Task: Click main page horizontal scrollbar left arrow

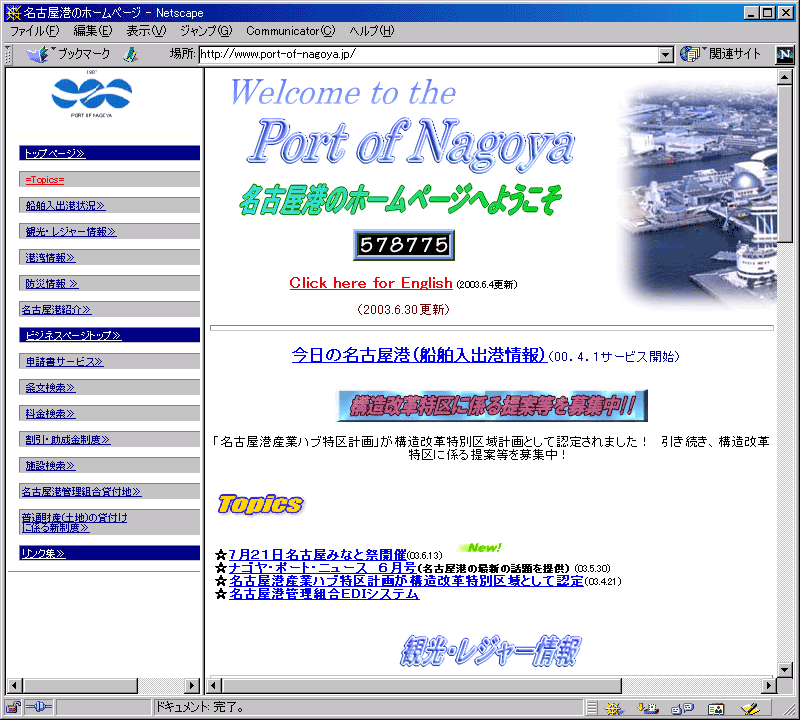Action: (214, 686)
